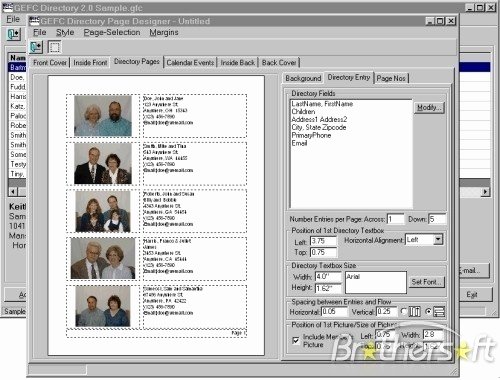Click the entries Down input field
500x380 pixels.
pos(437,219)
